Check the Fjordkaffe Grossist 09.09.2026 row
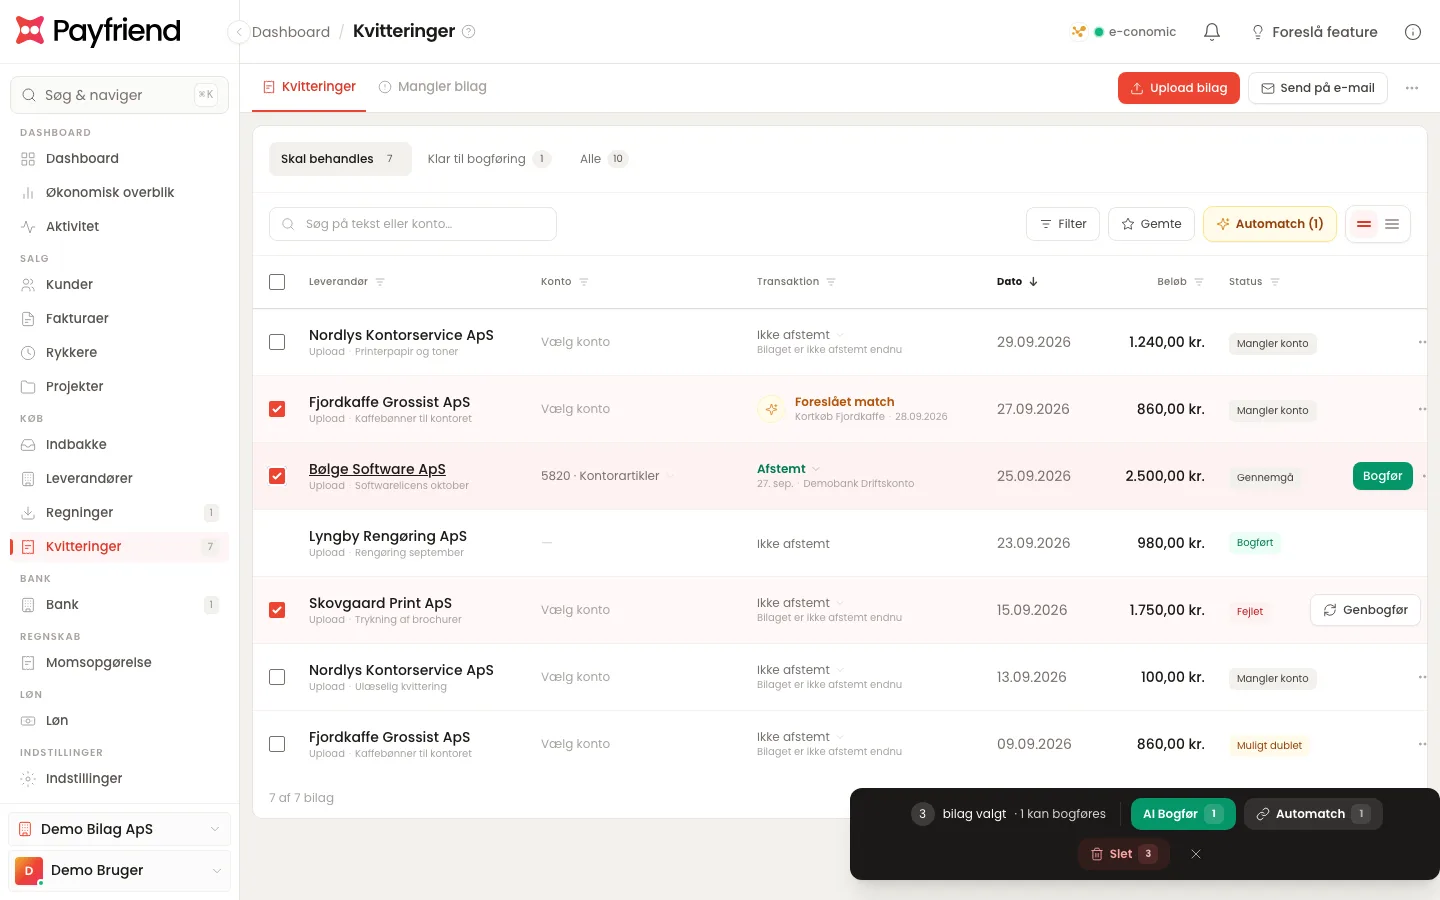Image resolution: width=1440 pixels, height=900 pixels. tap(277, 744)
